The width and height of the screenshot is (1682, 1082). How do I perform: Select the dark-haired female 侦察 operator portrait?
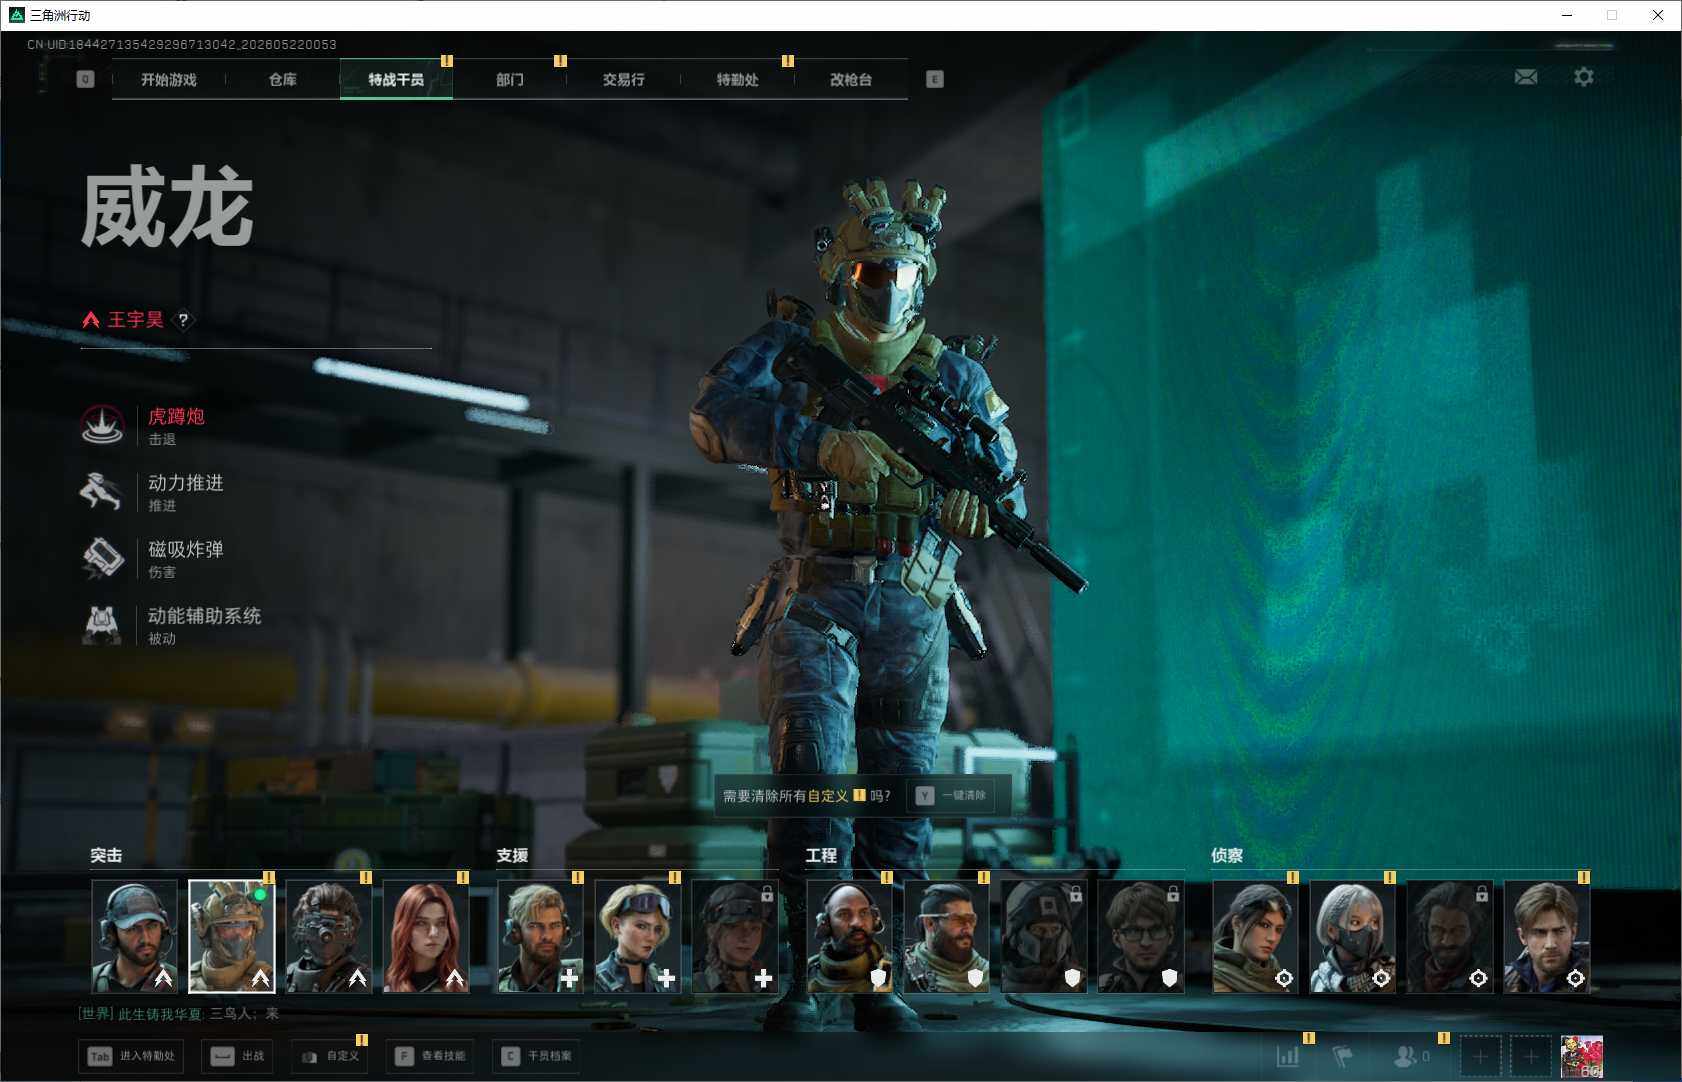pos(1256,936)
